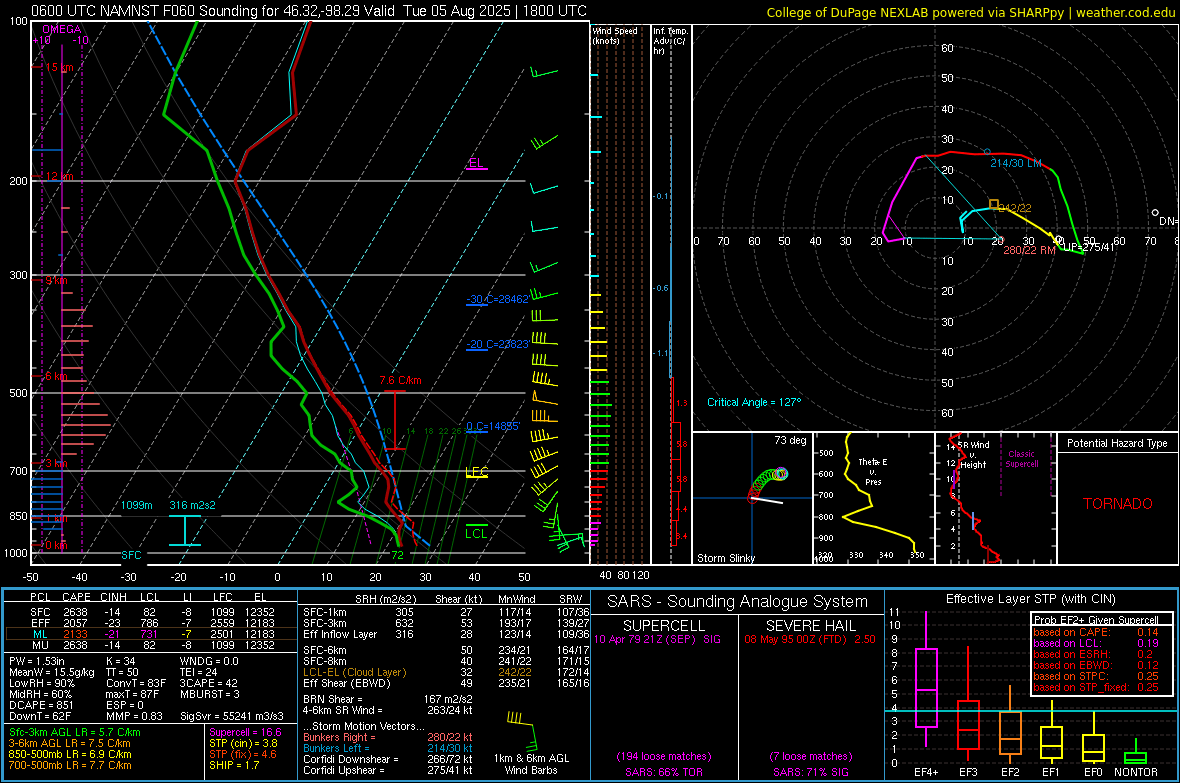Screen dimensions: 1180x783
Task: Click the Theta-E v. Pres panel label
Action: point(873,471)
